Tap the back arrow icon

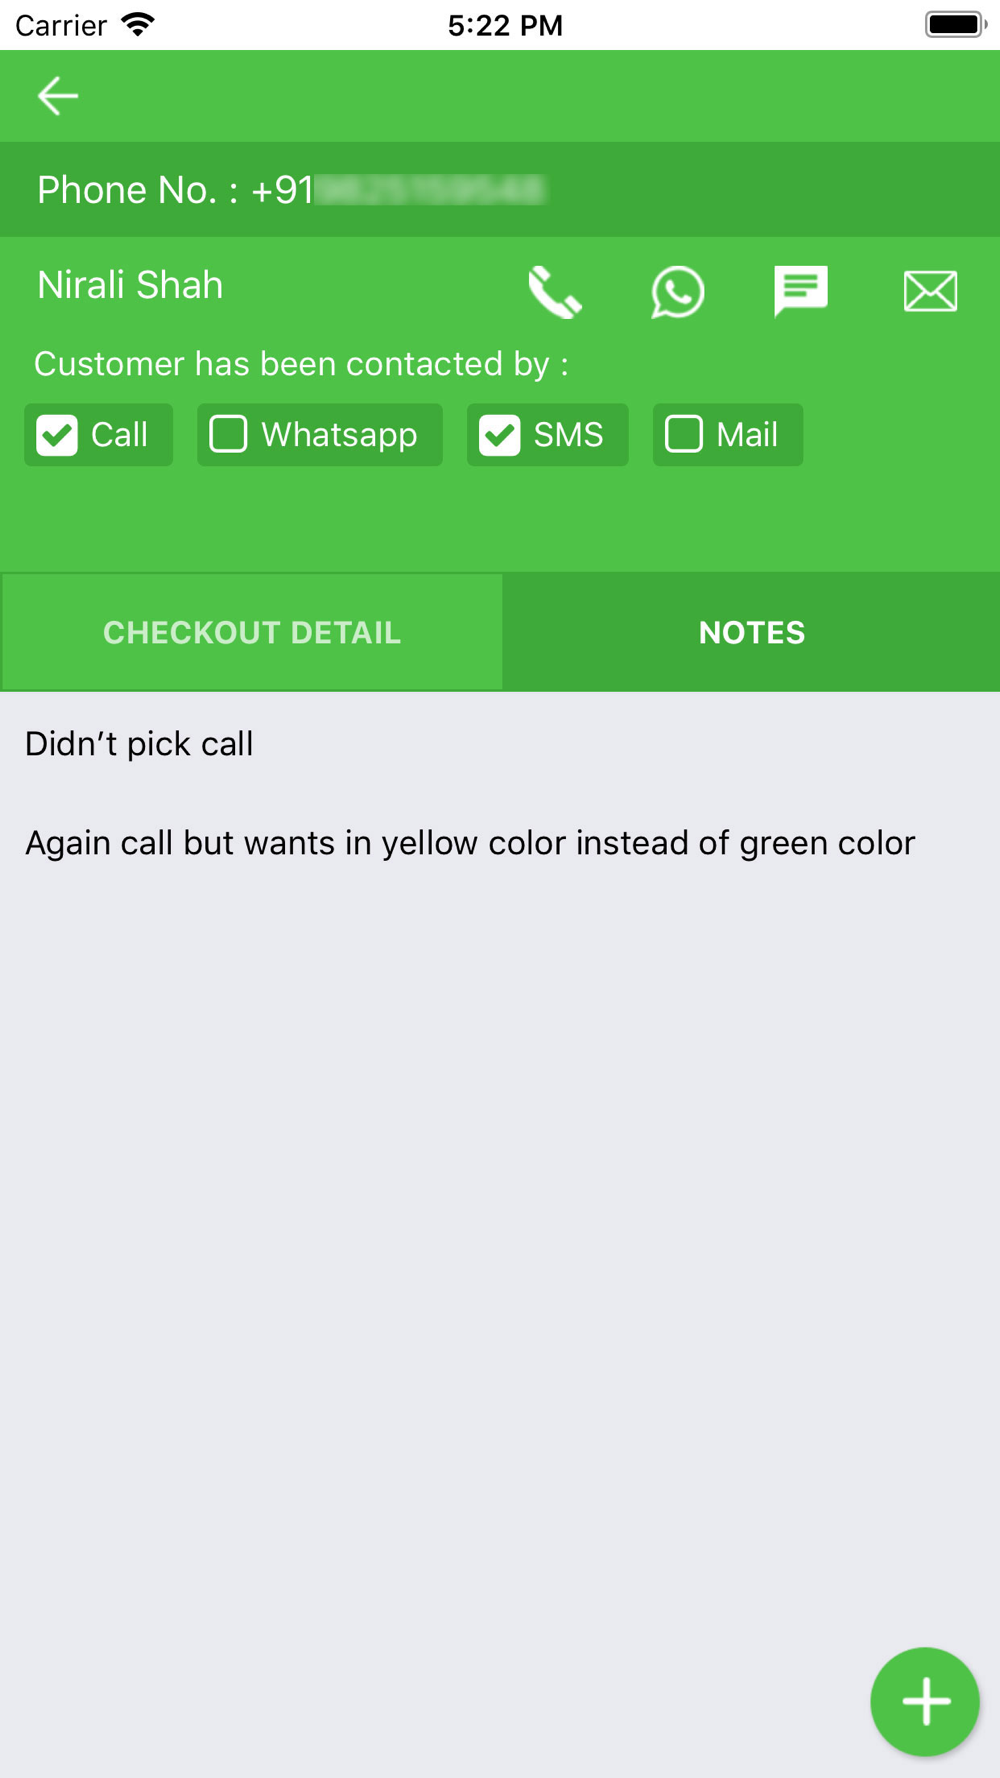[57, 96]
